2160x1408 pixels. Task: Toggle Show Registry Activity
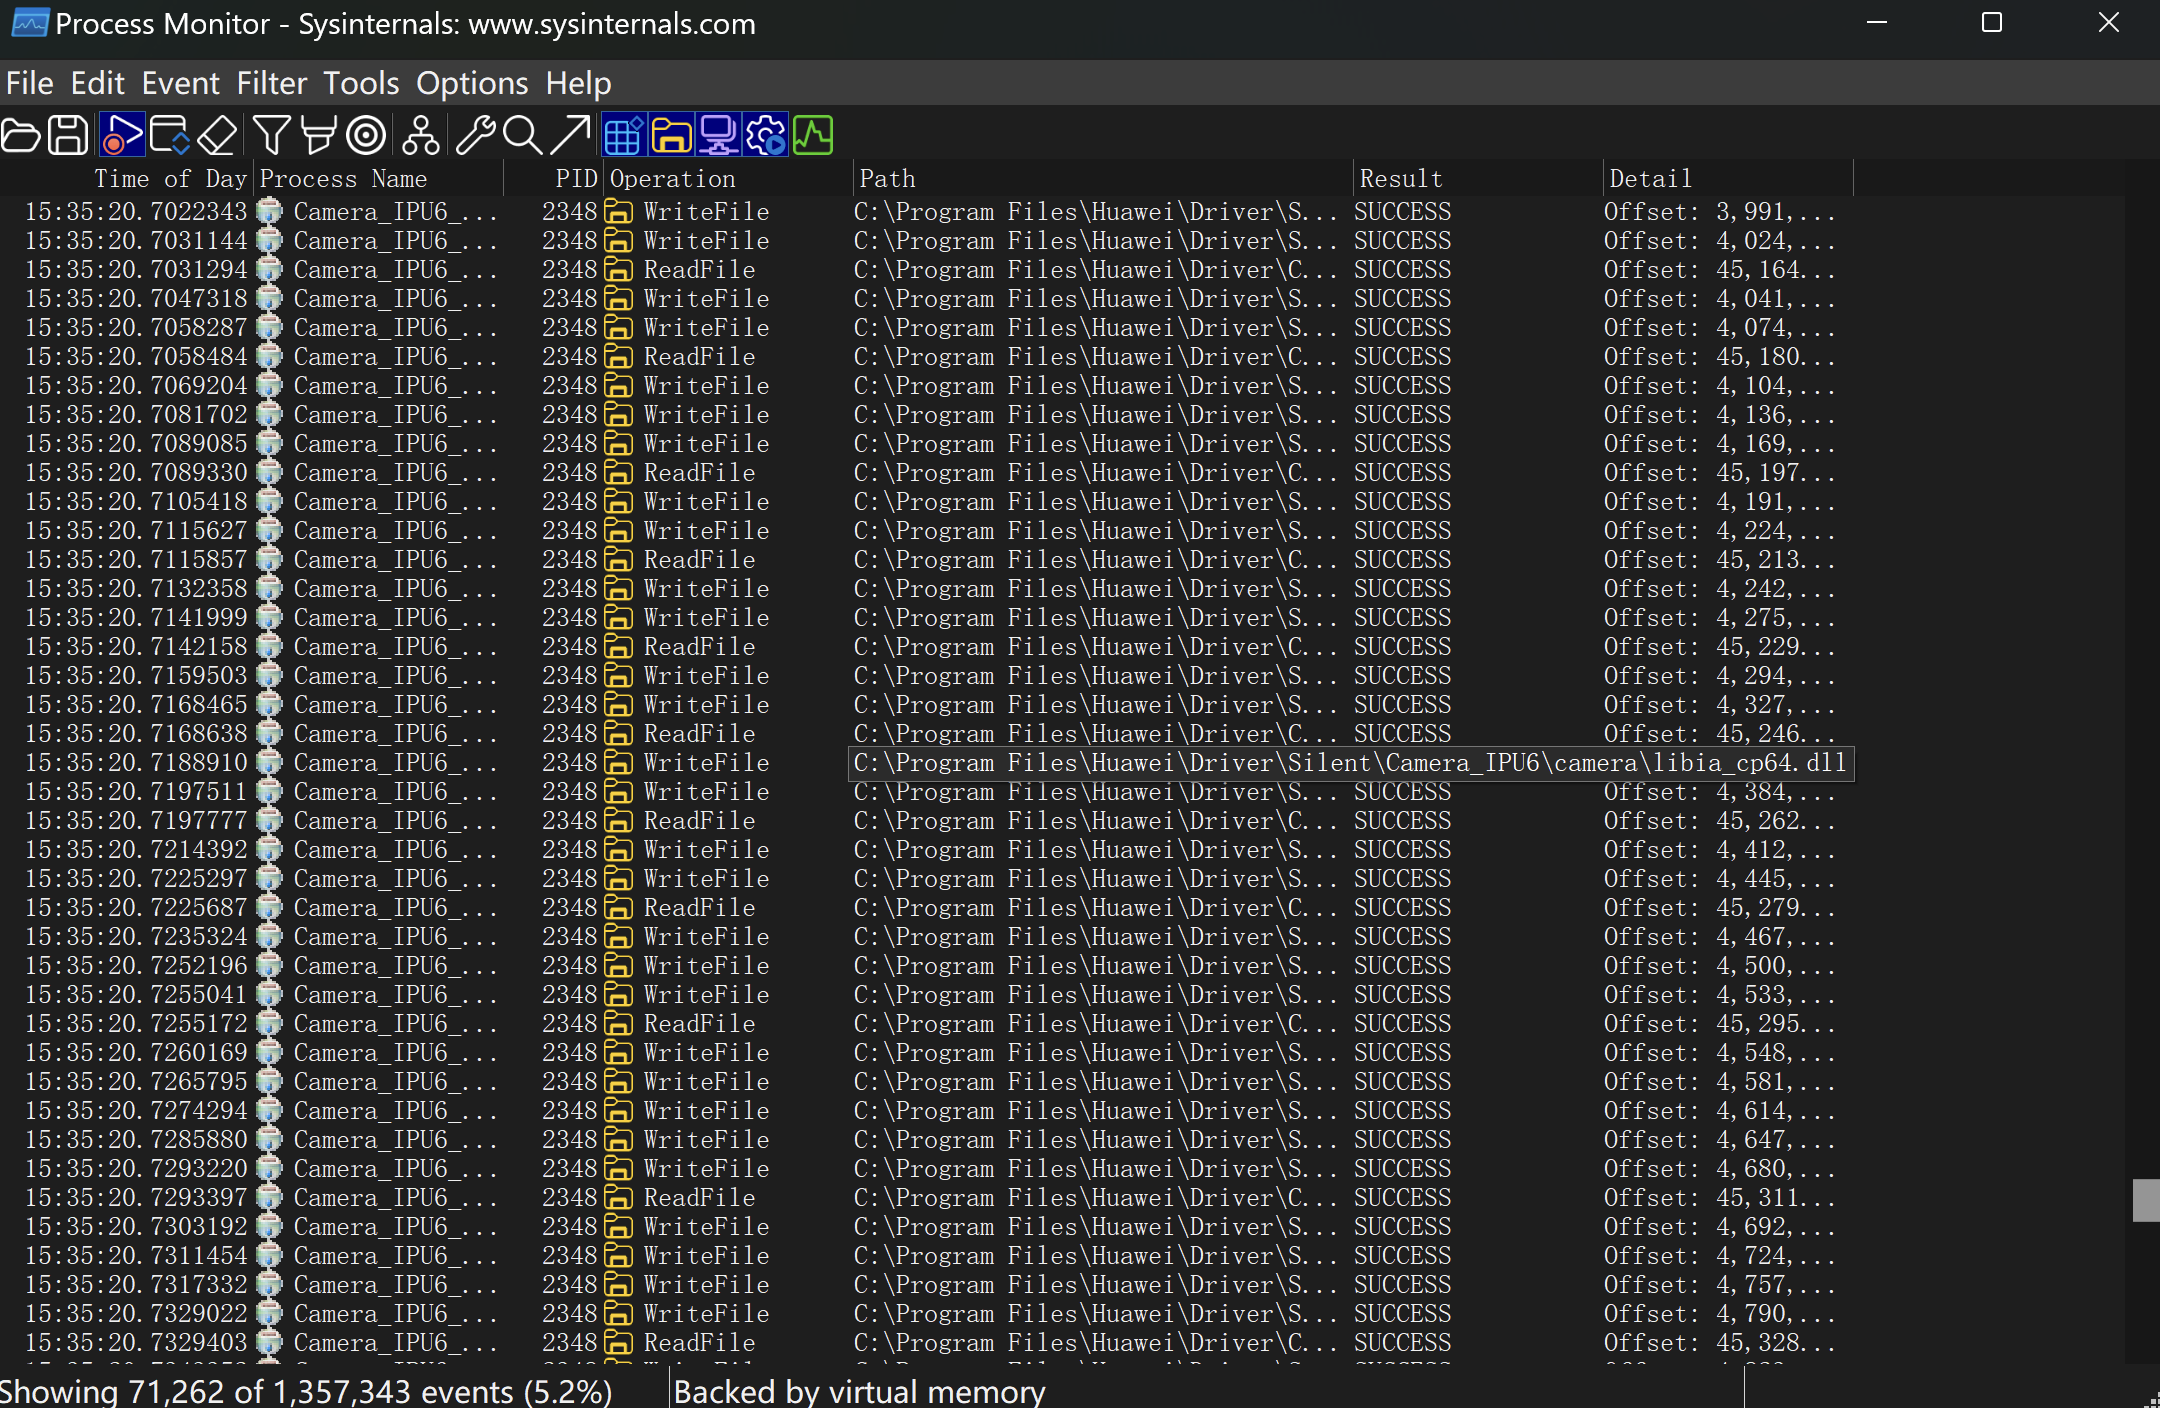623,135
